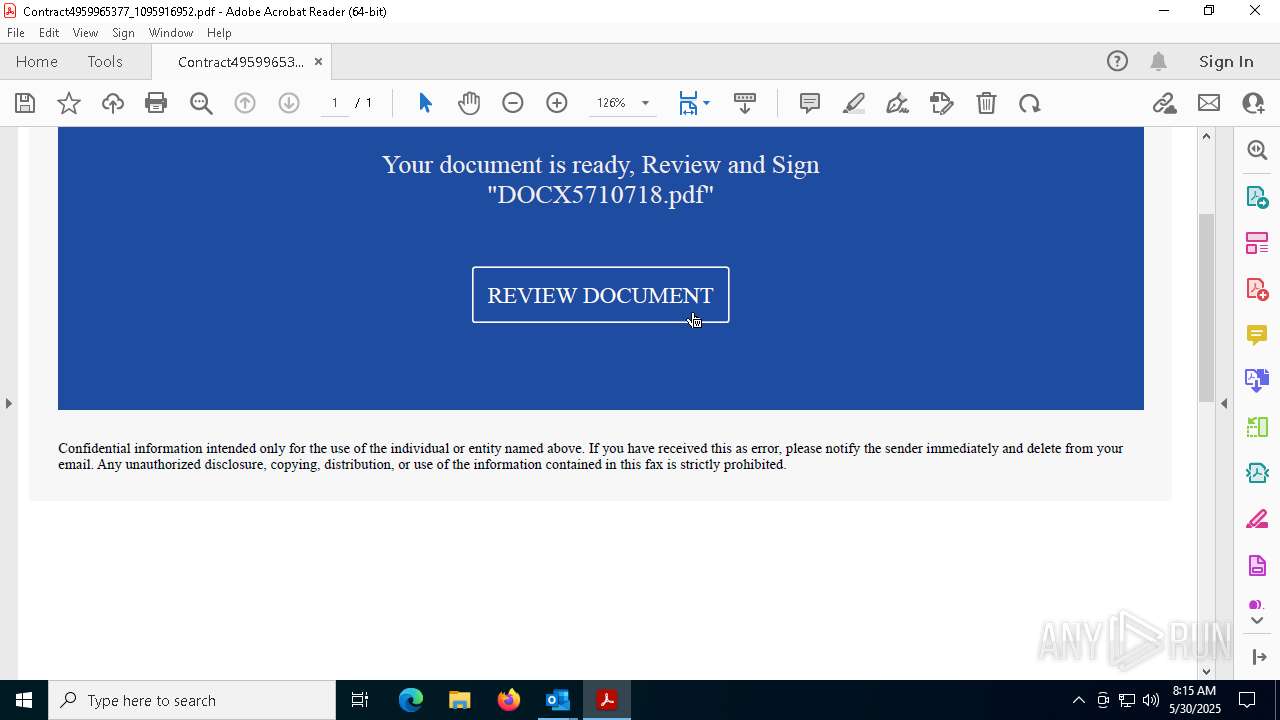Open the sign with pen tool
Screen dimensions: 1280x720
[x=898, y=103]
